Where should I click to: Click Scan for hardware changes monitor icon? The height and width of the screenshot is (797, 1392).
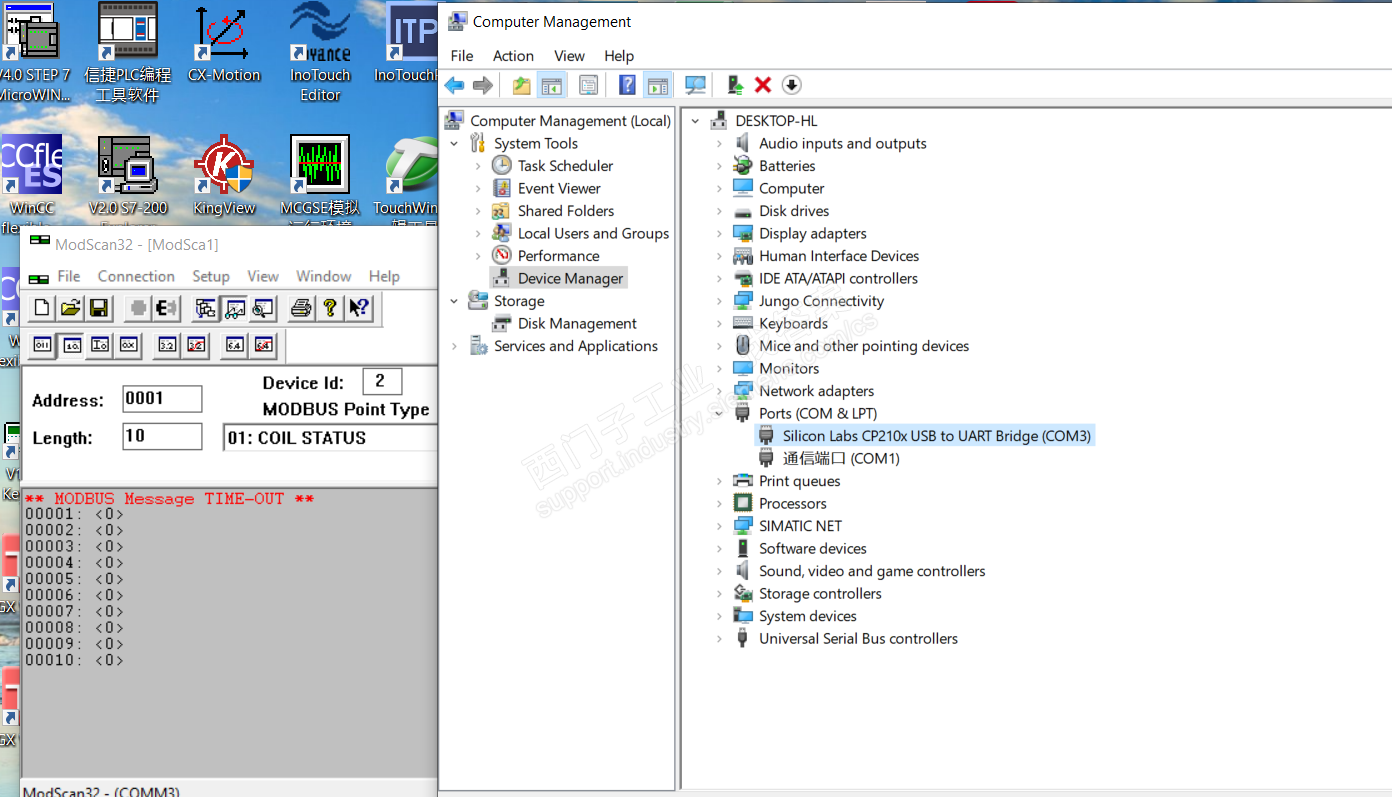(x=695, y=85)
